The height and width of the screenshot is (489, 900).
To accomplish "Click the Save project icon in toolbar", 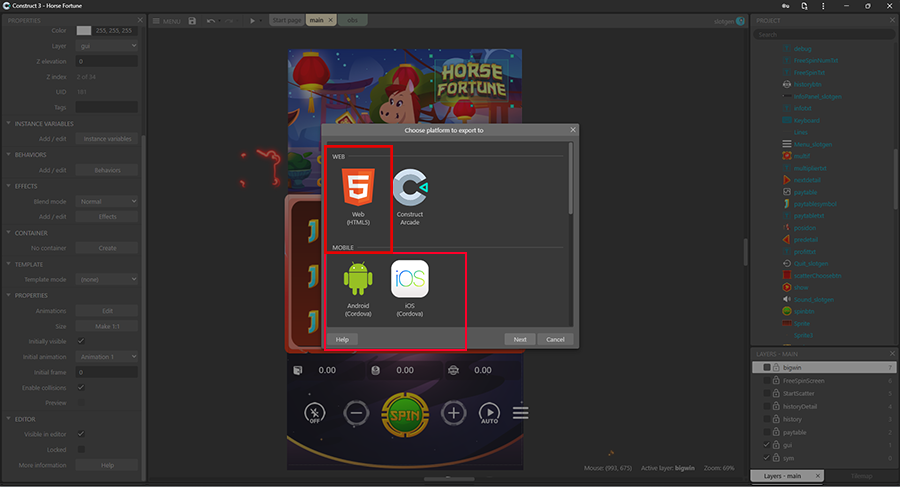I will click(x=192, y=20).
